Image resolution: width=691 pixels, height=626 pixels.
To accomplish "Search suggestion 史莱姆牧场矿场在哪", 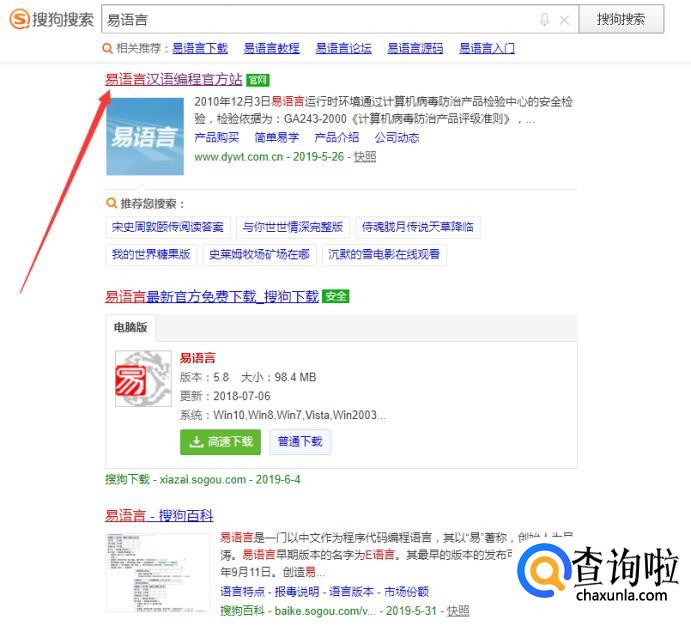I will tap(259, 254).
